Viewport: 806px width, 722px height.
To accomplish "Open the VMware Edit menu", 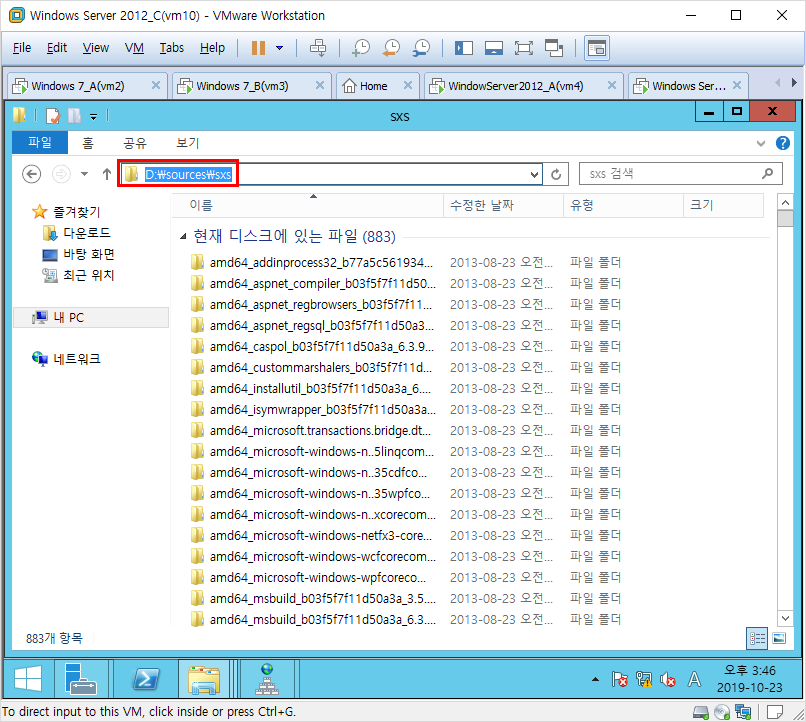I will (57, 48).
